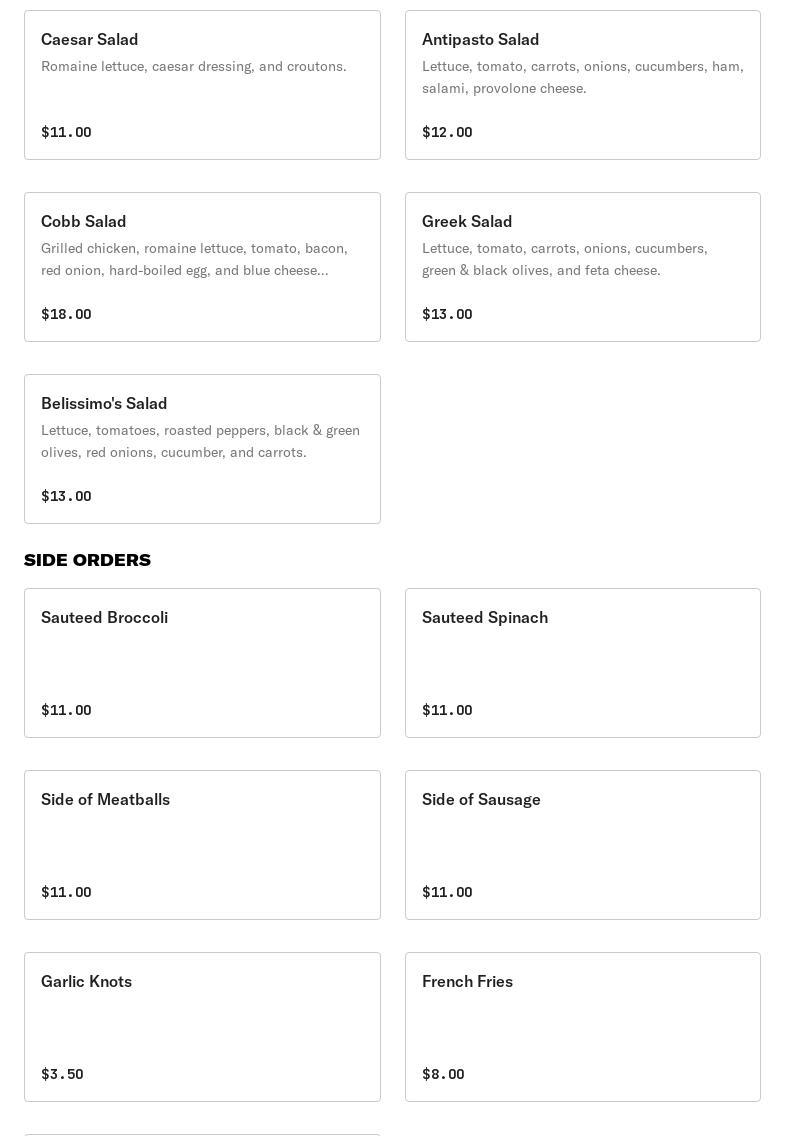
Task: Select the French Fries side order
Action: click(582, 1027)
